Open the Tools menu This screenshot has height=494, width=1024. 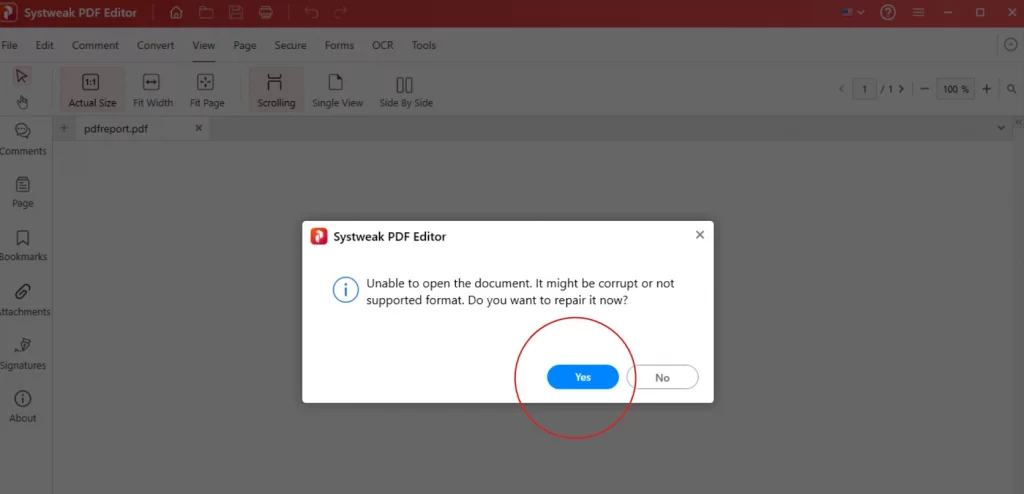coord(424,45)
